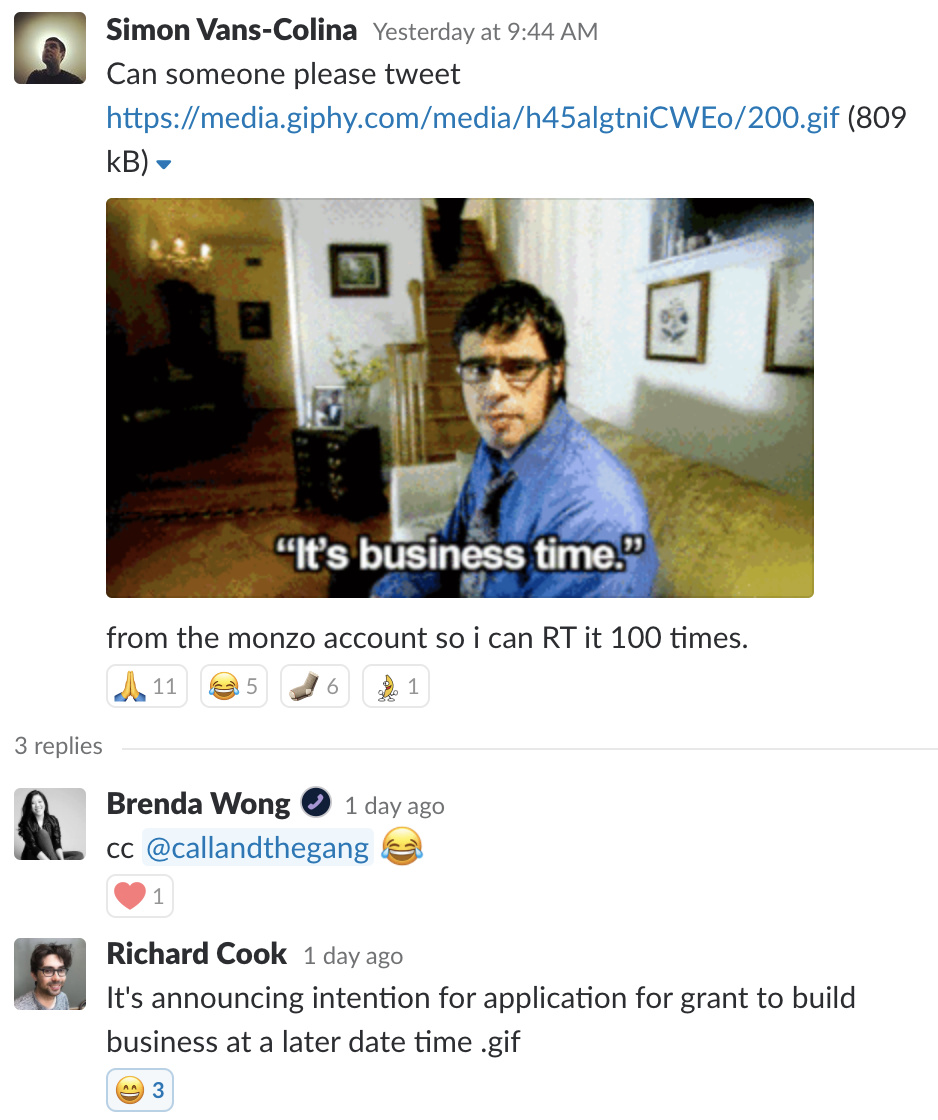Open the "It's business time" GIF image

point(460,398)
